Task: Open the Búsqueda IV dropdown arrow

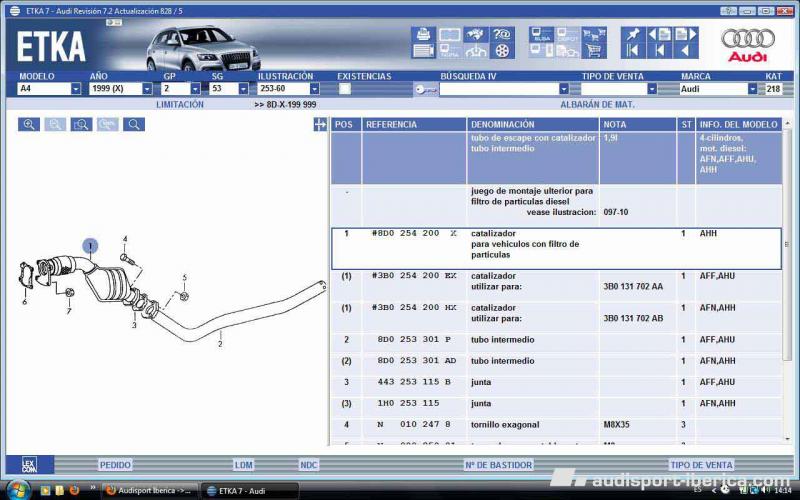Action: tap(563, 89)
